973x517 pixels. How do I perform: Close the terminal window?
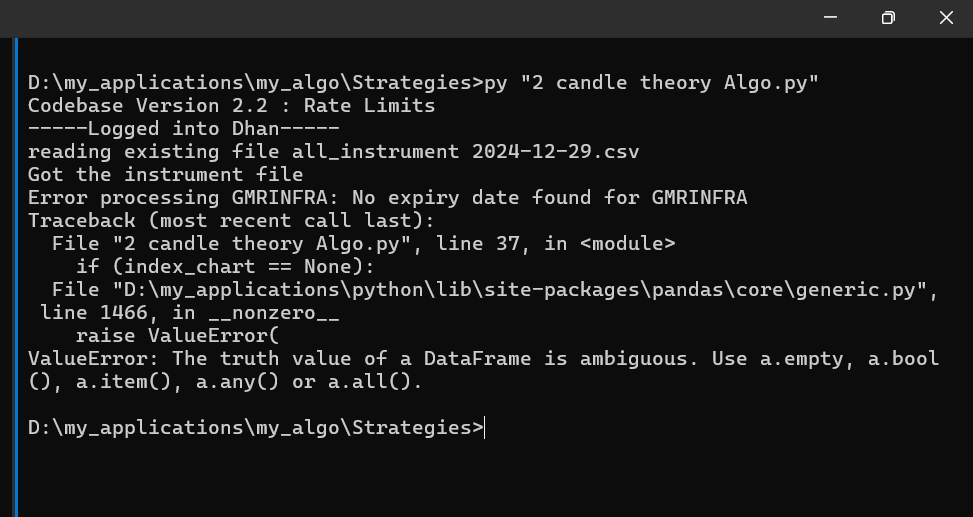tap(946, 18)
